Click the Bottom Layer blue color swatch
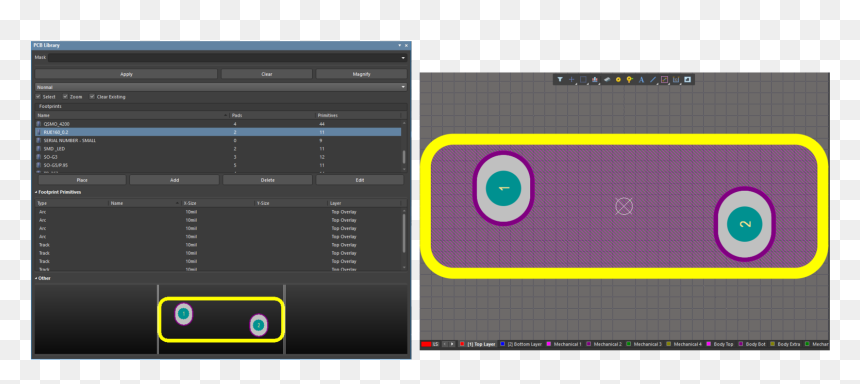 [x=502, y=344]
